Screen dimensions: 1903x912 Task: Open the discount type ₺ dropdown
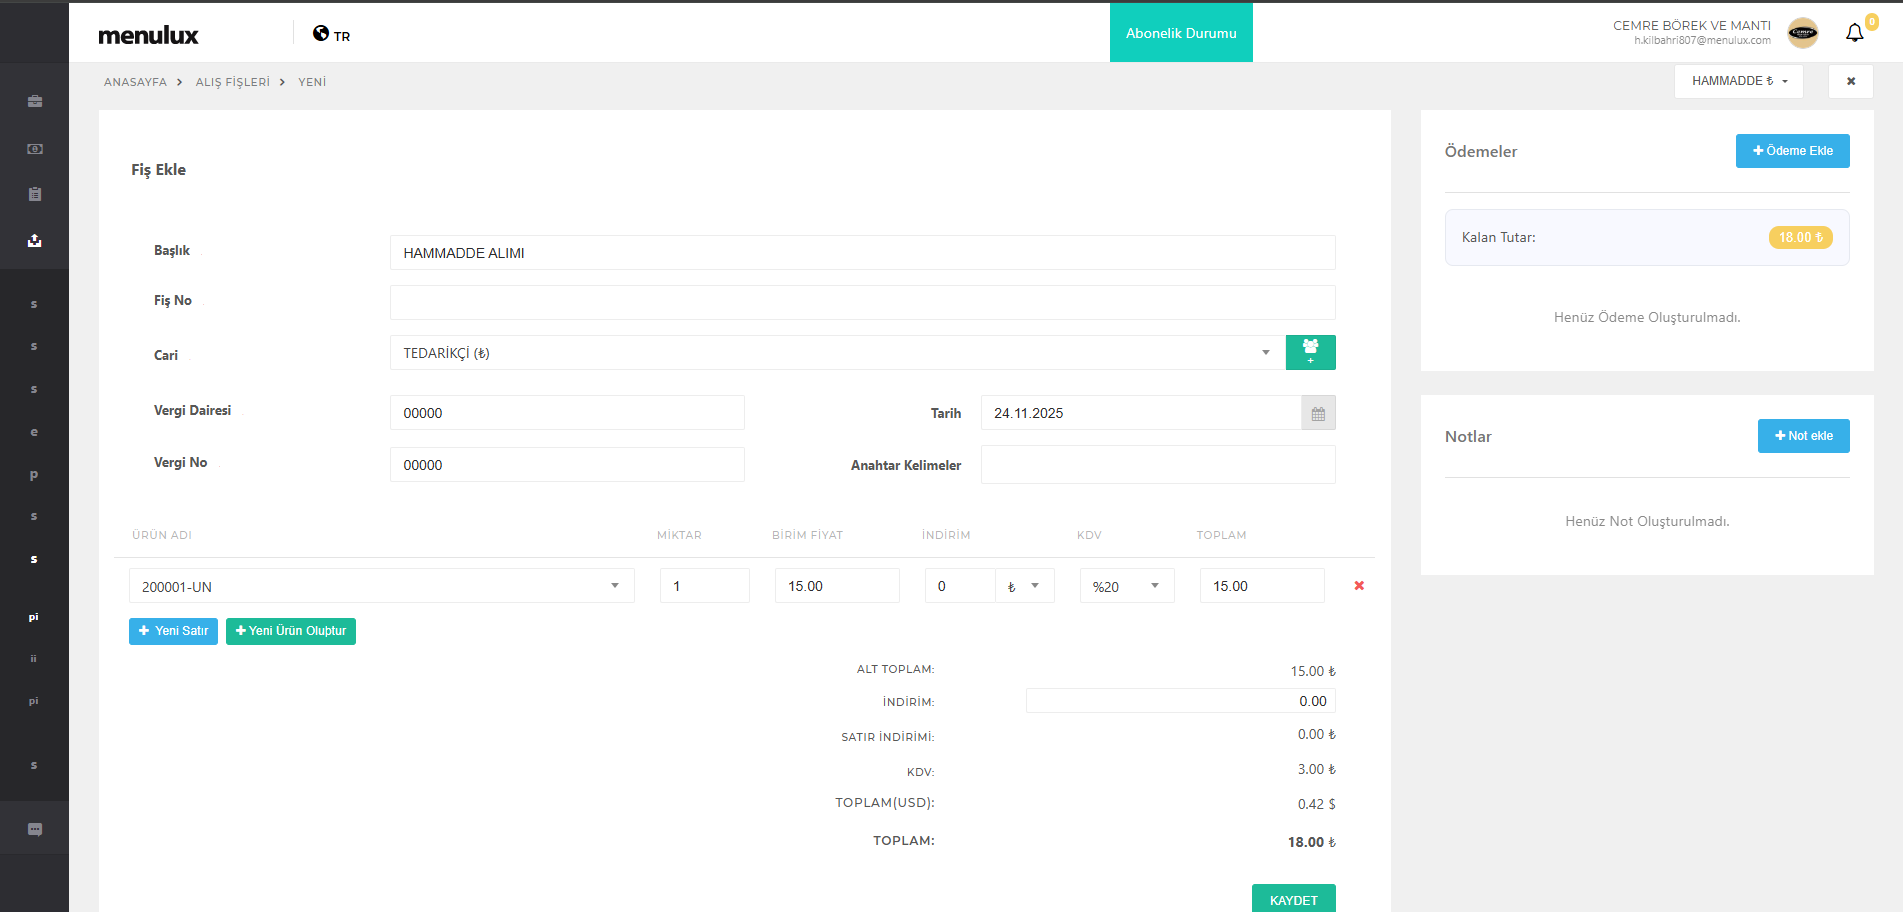[1025, 586]
